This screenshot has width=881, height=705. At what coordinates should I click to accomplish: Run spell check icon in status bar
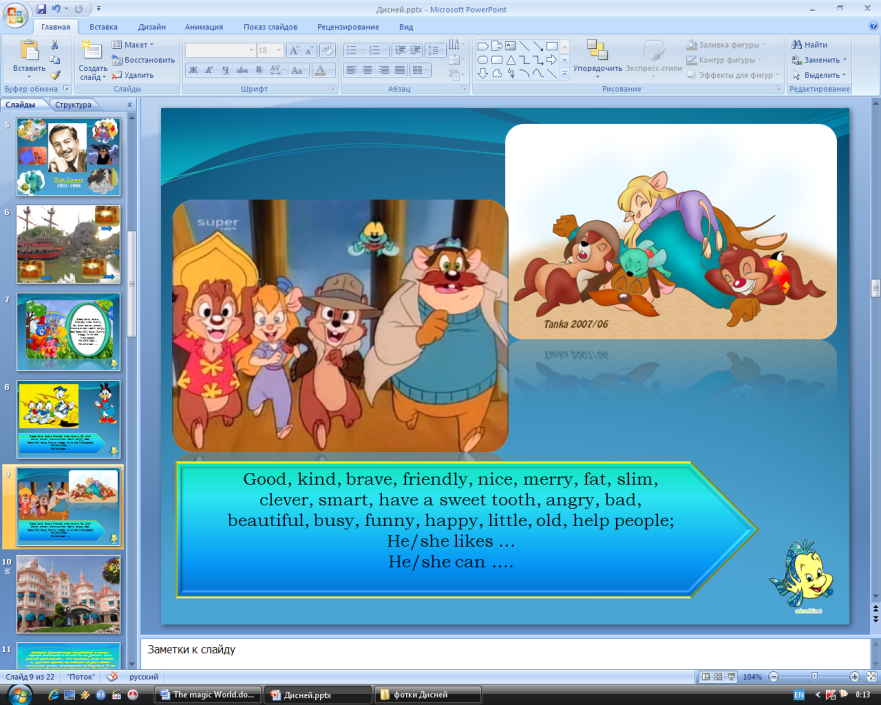pyautogui.click(x=112, y=676)
